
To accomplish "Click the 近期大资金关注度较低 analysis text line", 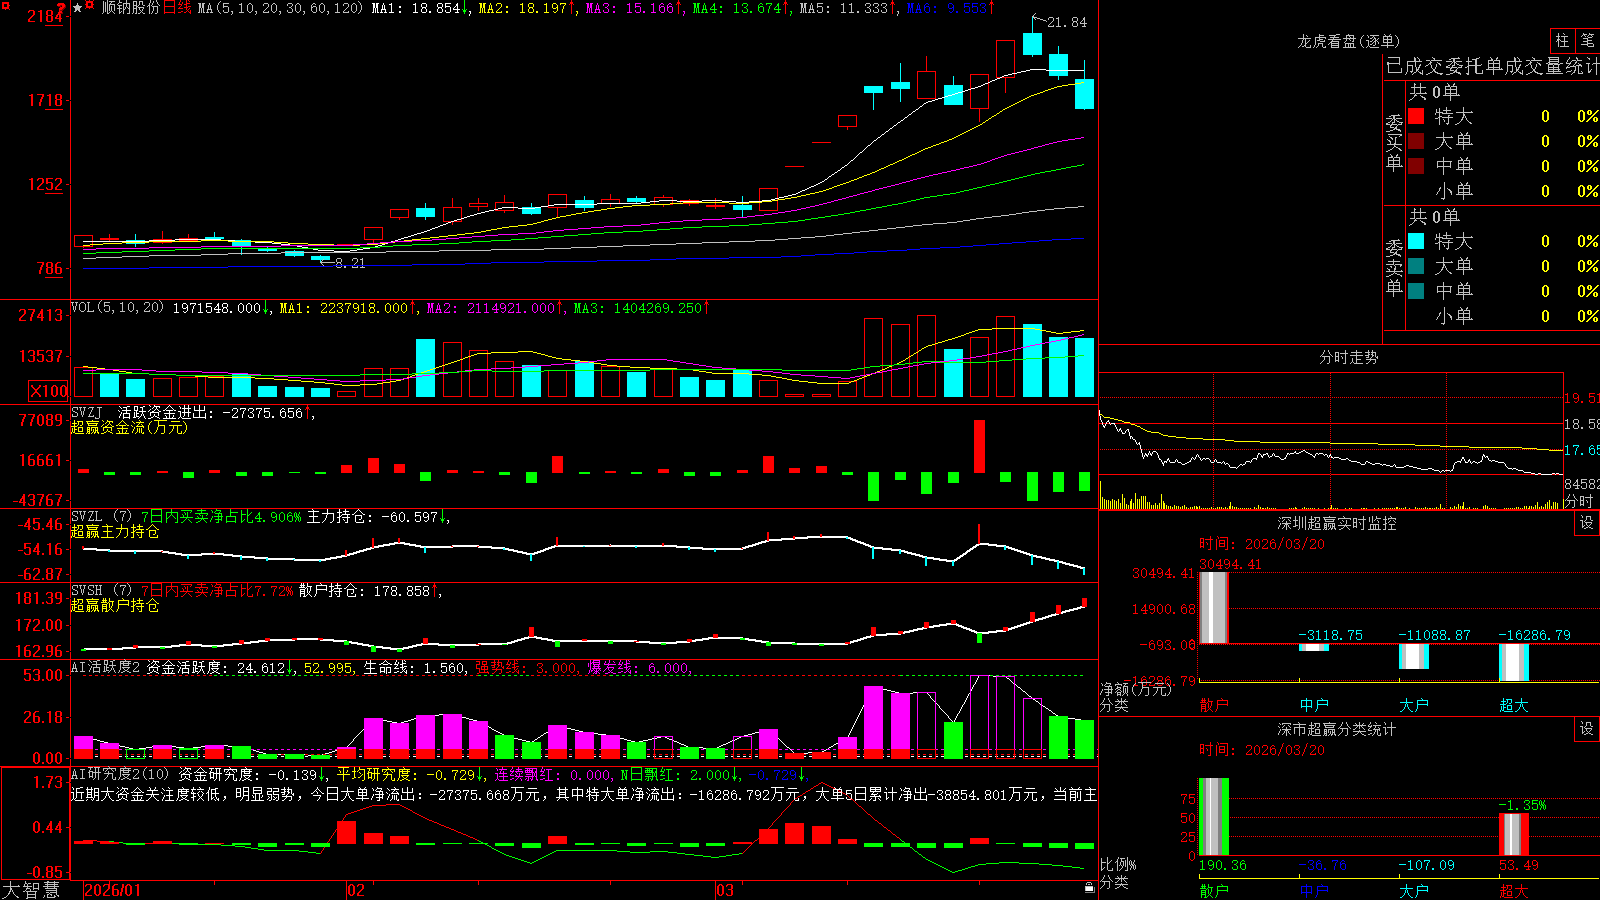I will click(x=584, y=794).
